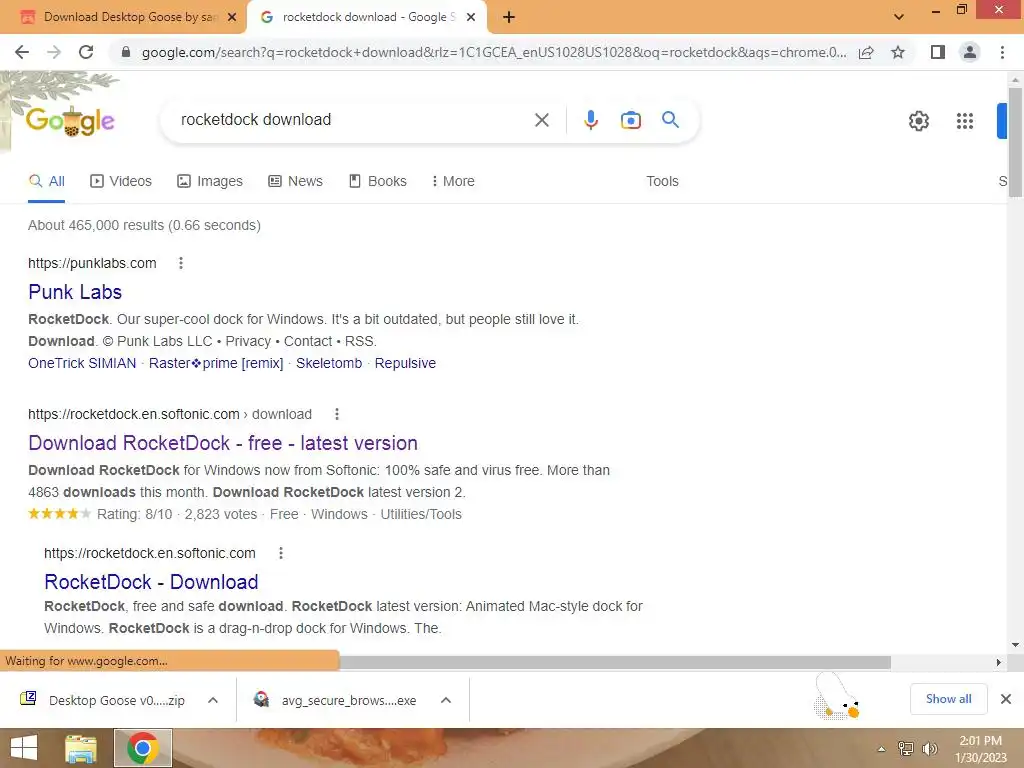Open Google quick settings gear
Viewport: 1024px width, 768px height.
pos(919,121)
